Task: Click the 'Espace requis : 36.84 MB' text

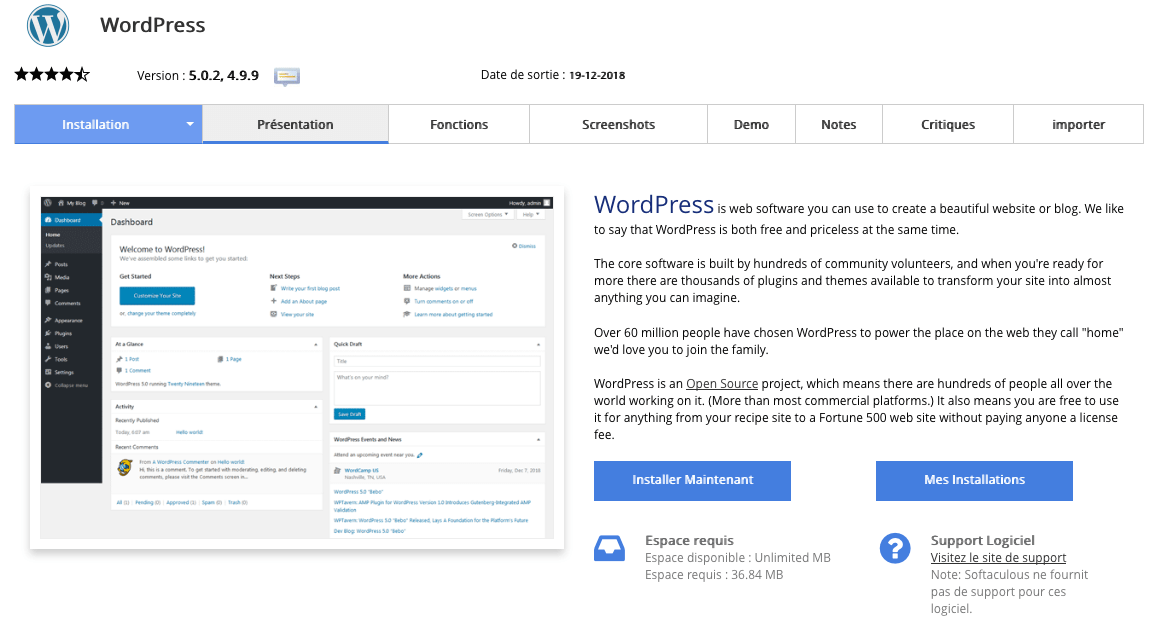Action: coord(714,575)
